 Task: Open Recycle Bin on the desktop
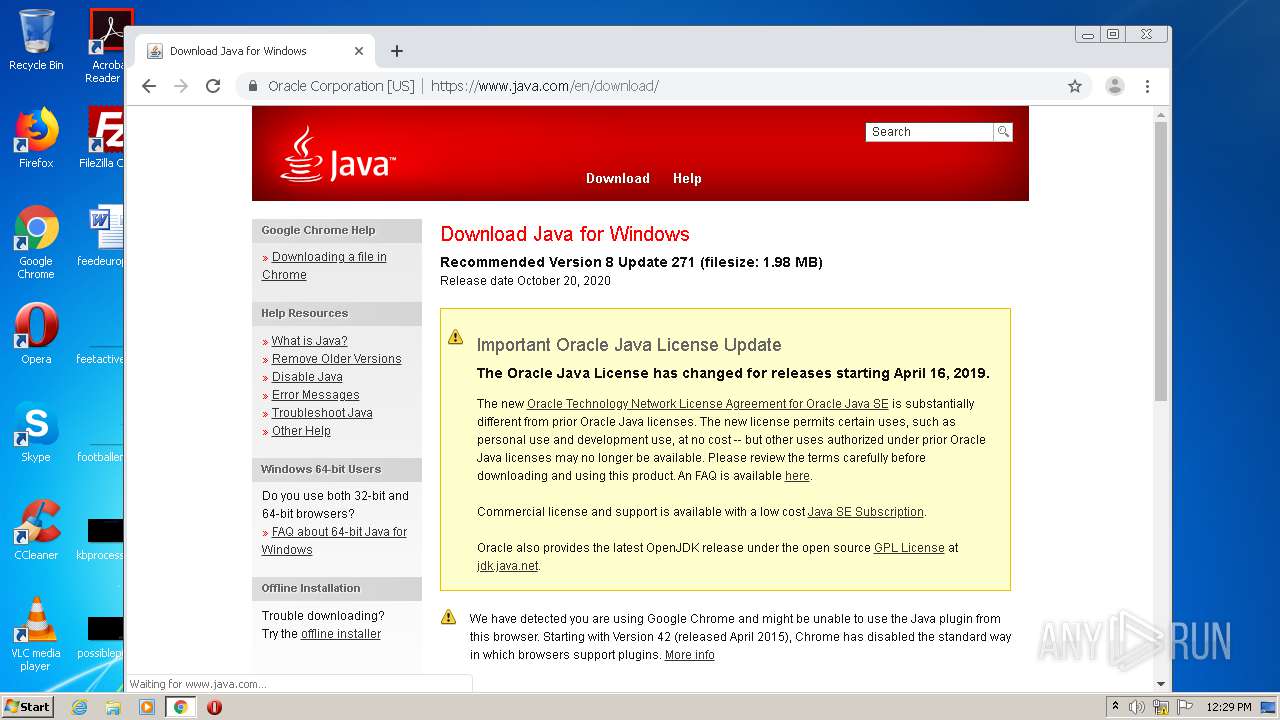click(x=36, y=40)
